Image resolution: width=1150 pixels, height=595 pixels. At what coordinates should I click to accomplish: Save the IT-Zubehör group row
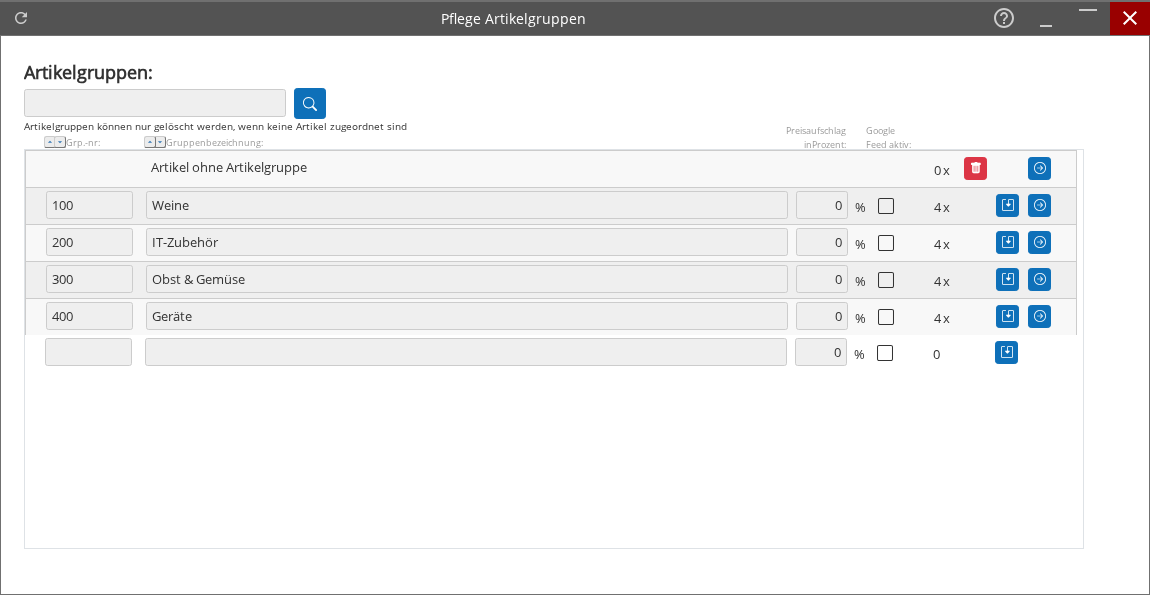1007,242
